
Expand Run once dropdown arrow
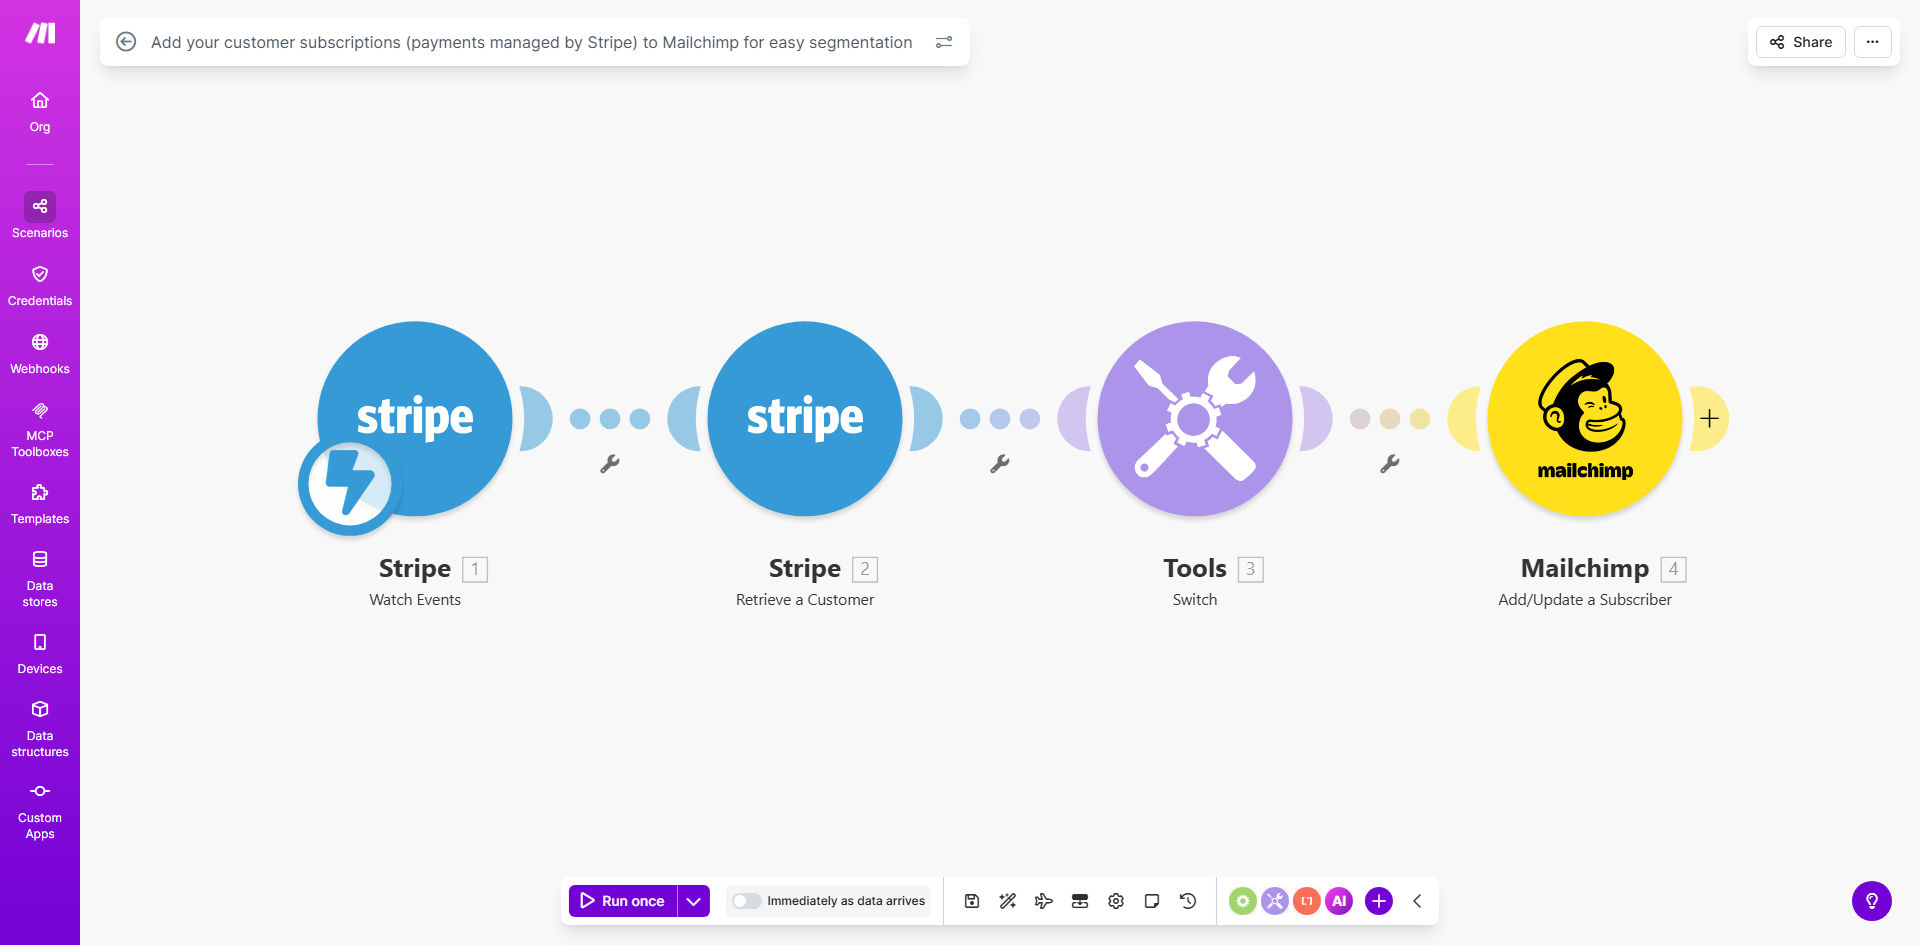click(x=694, y=901)
